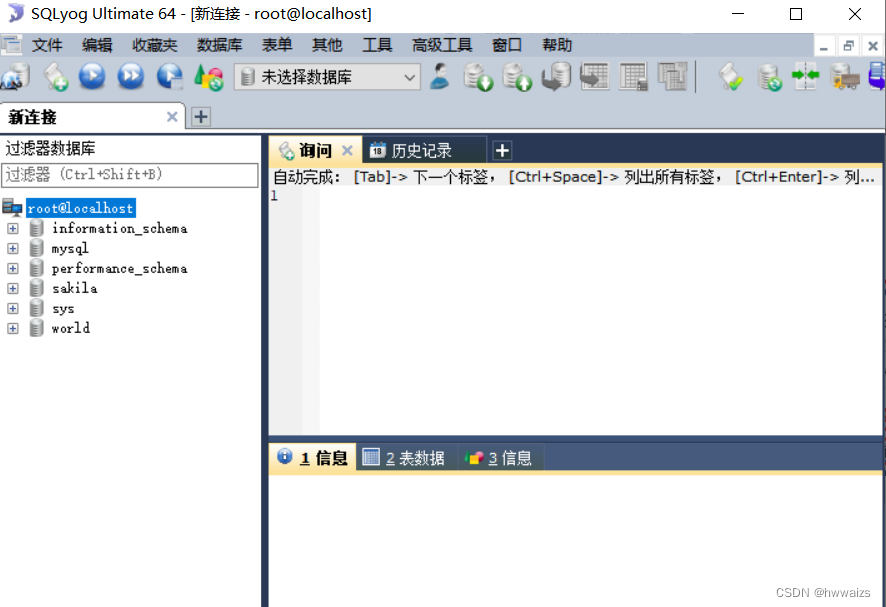The height and width of the screenshot is (607, 886).
Task: Select the root@localhost tree node
Action: (80, 208)
